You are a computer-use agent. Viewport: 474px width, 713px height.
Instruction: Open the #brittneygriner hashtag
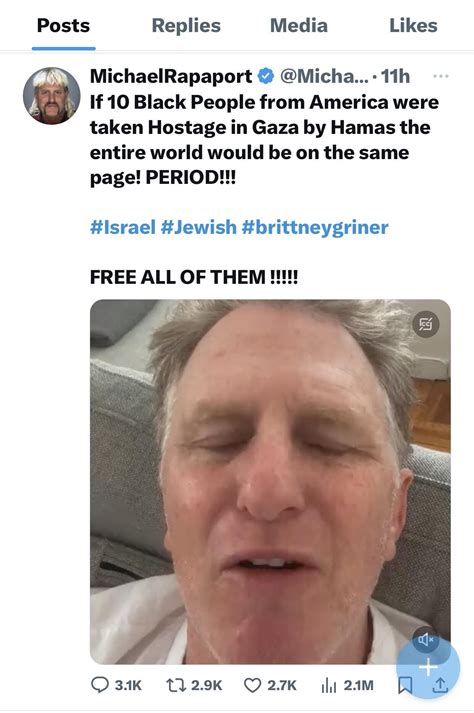315,227
